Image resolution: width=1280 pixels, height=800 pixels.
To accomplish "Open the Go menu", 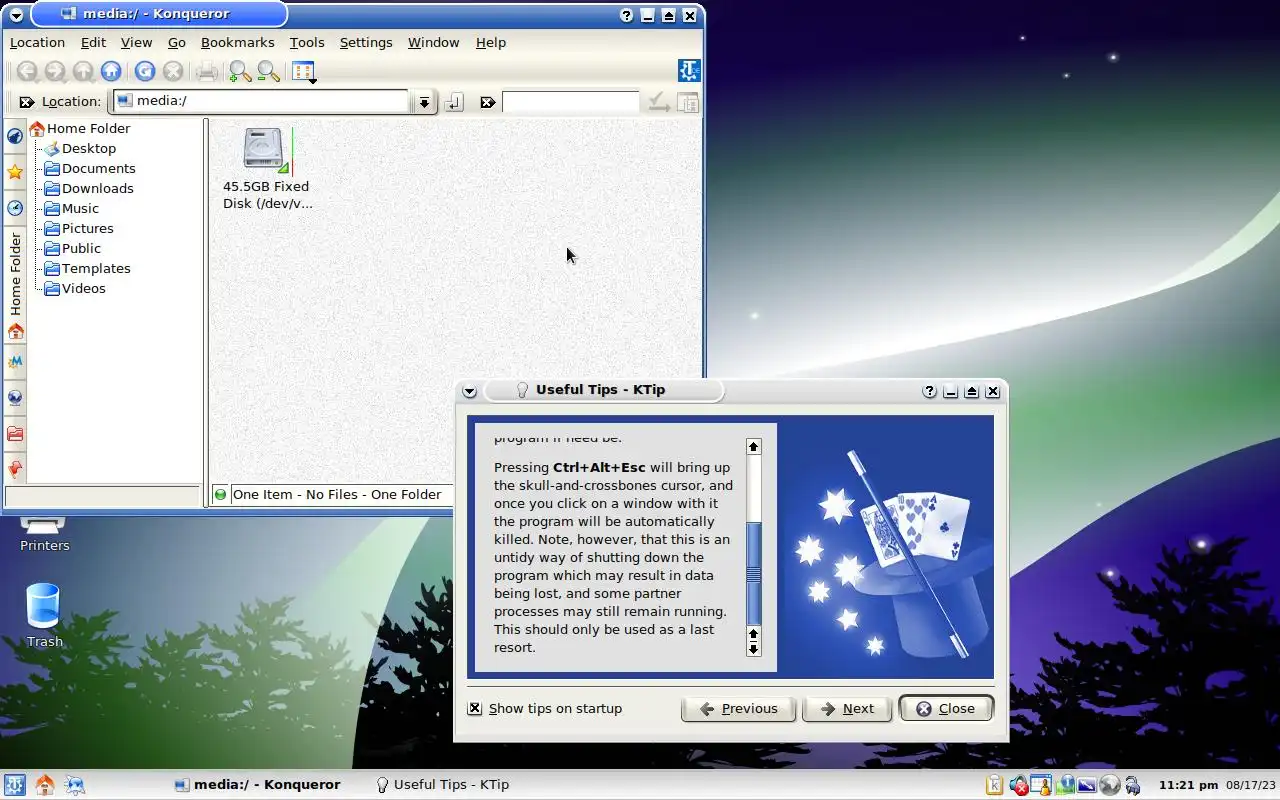I will 177,42.
